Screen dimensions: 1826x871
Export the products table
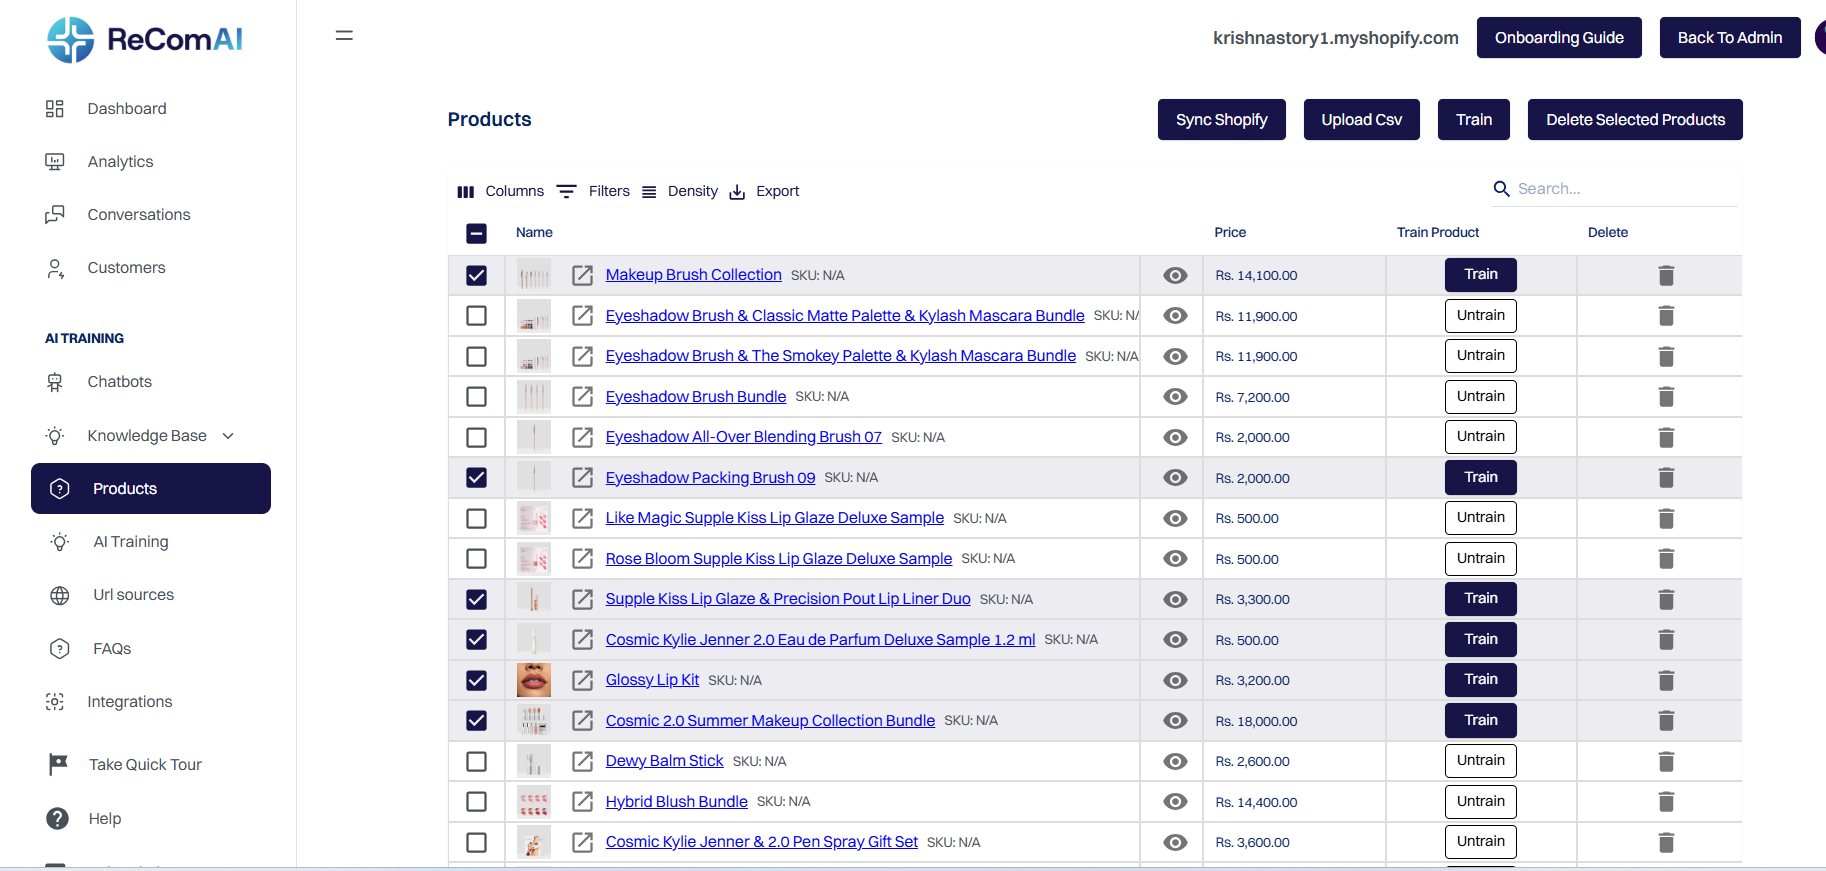pyautogui.click(x=764, y=191)
